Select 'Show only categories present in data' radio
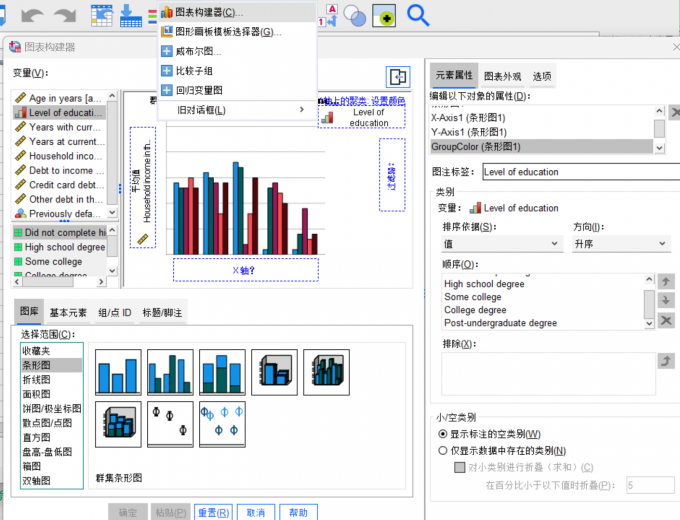Viewport: 680px width, 520px height. coord(442,450)
